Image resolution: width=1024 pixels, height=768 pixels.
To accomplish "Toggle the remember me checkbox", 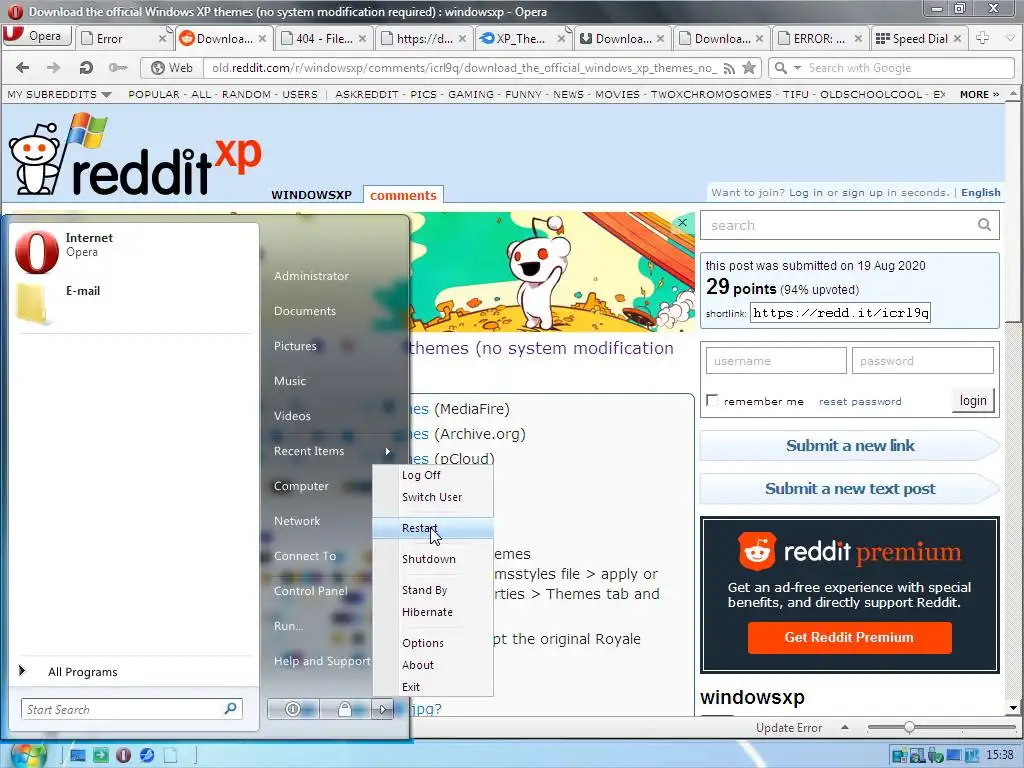I will point(712,400).
